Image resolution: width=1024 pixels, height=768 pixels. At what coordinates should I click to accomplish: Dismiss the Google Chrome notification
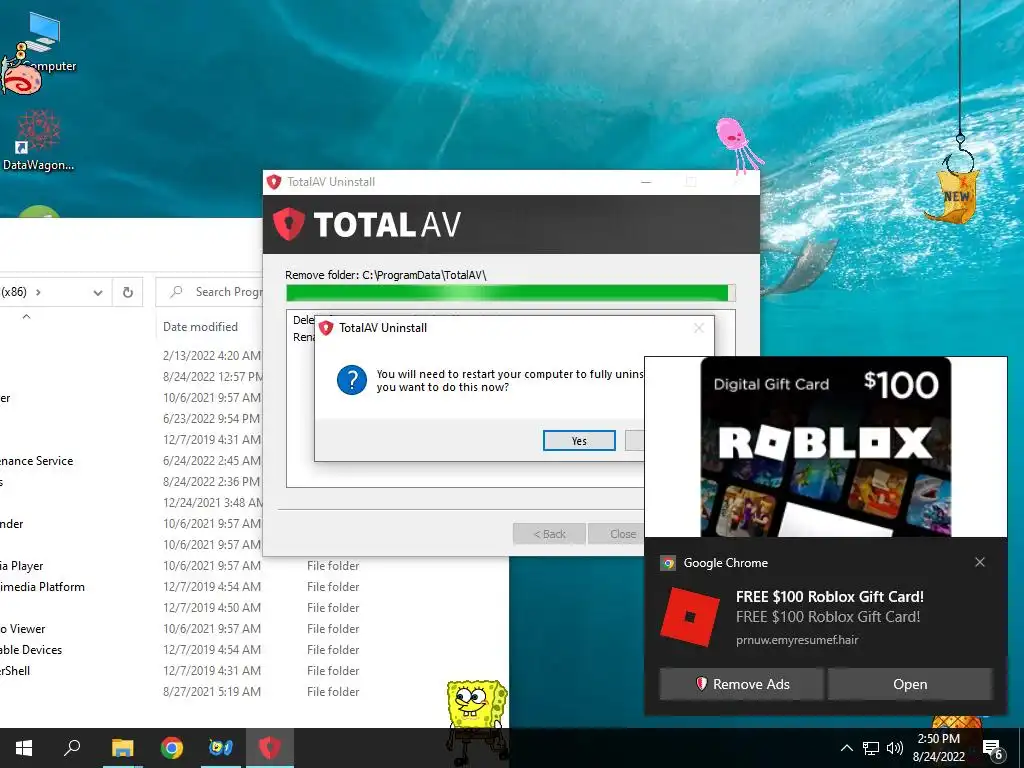tap(980, 562)
